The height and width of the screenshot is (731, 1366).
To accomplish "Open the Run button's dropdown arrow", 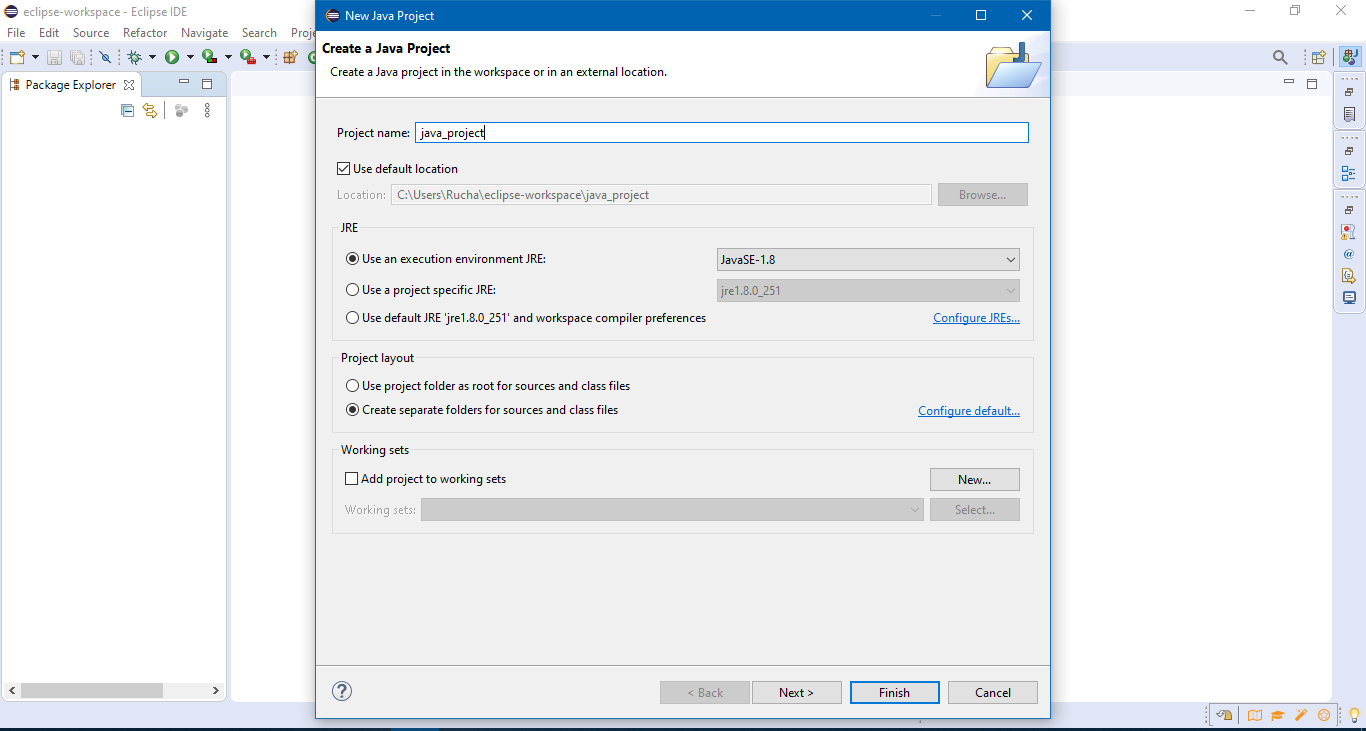I will (190, 57).
